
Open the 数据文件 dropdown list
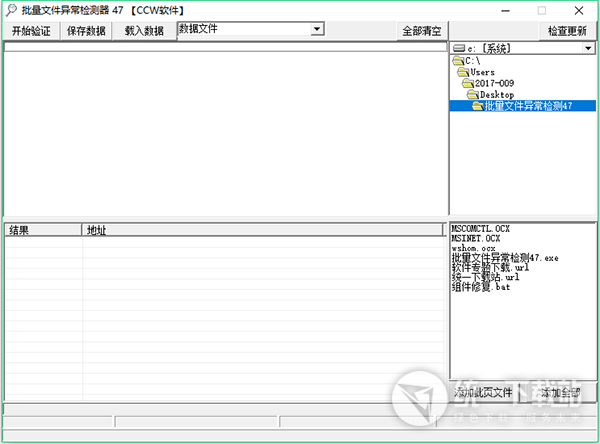pos(317,30)
